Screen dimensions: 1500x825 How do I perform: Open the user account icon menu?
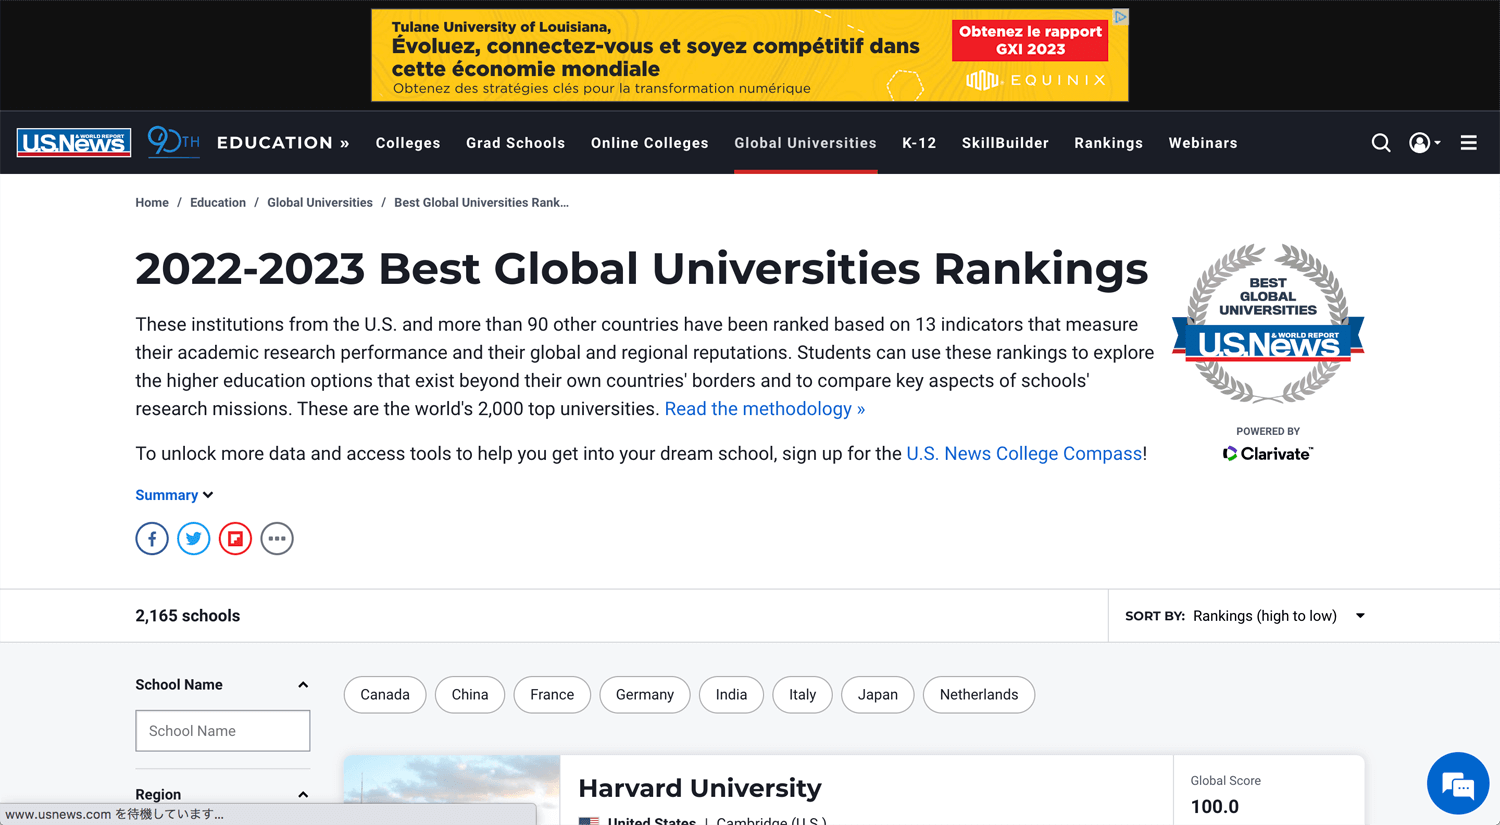point(1425,143)
